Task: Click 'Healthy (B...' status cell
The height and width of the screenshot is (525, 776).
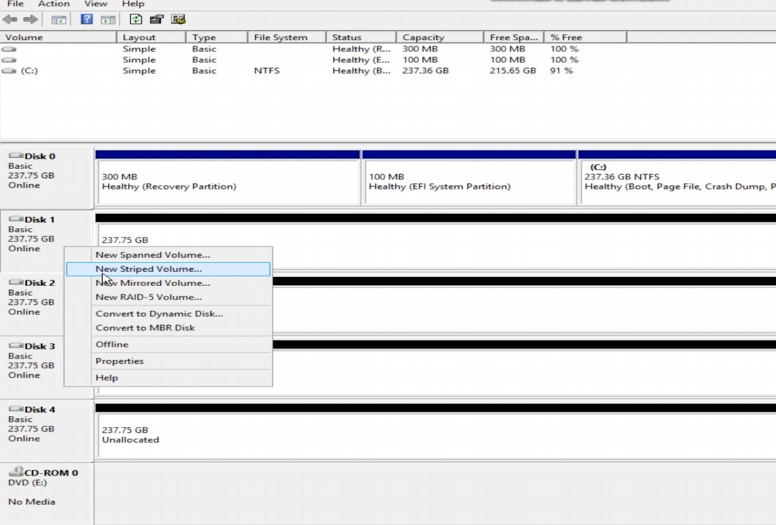Action: [x=361, y=71]
